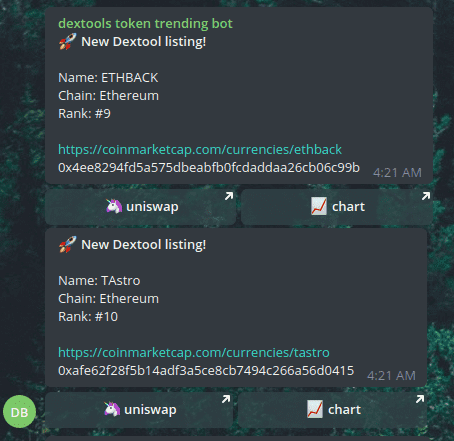The image size is (454, 441).
Task: Click the chart emoji icon under TAstro message
Action: tap(315, 409)
